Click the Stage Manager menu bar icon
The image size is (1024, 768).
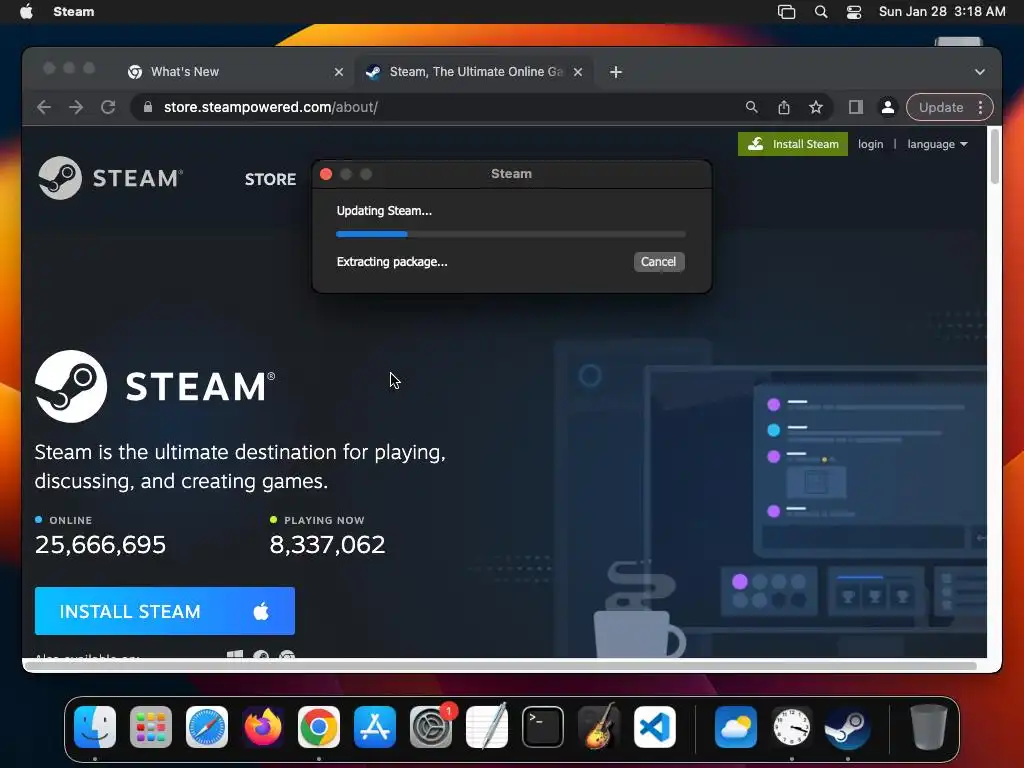786,12
